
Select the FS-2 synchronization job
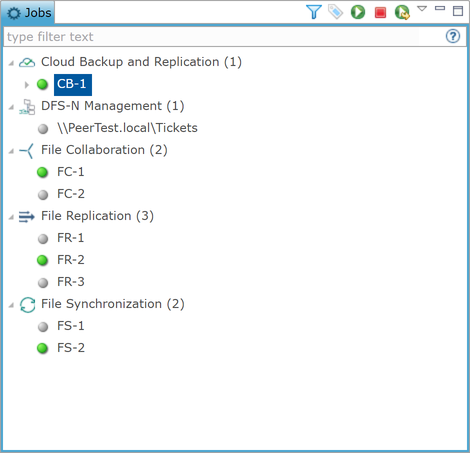point(71,348)
